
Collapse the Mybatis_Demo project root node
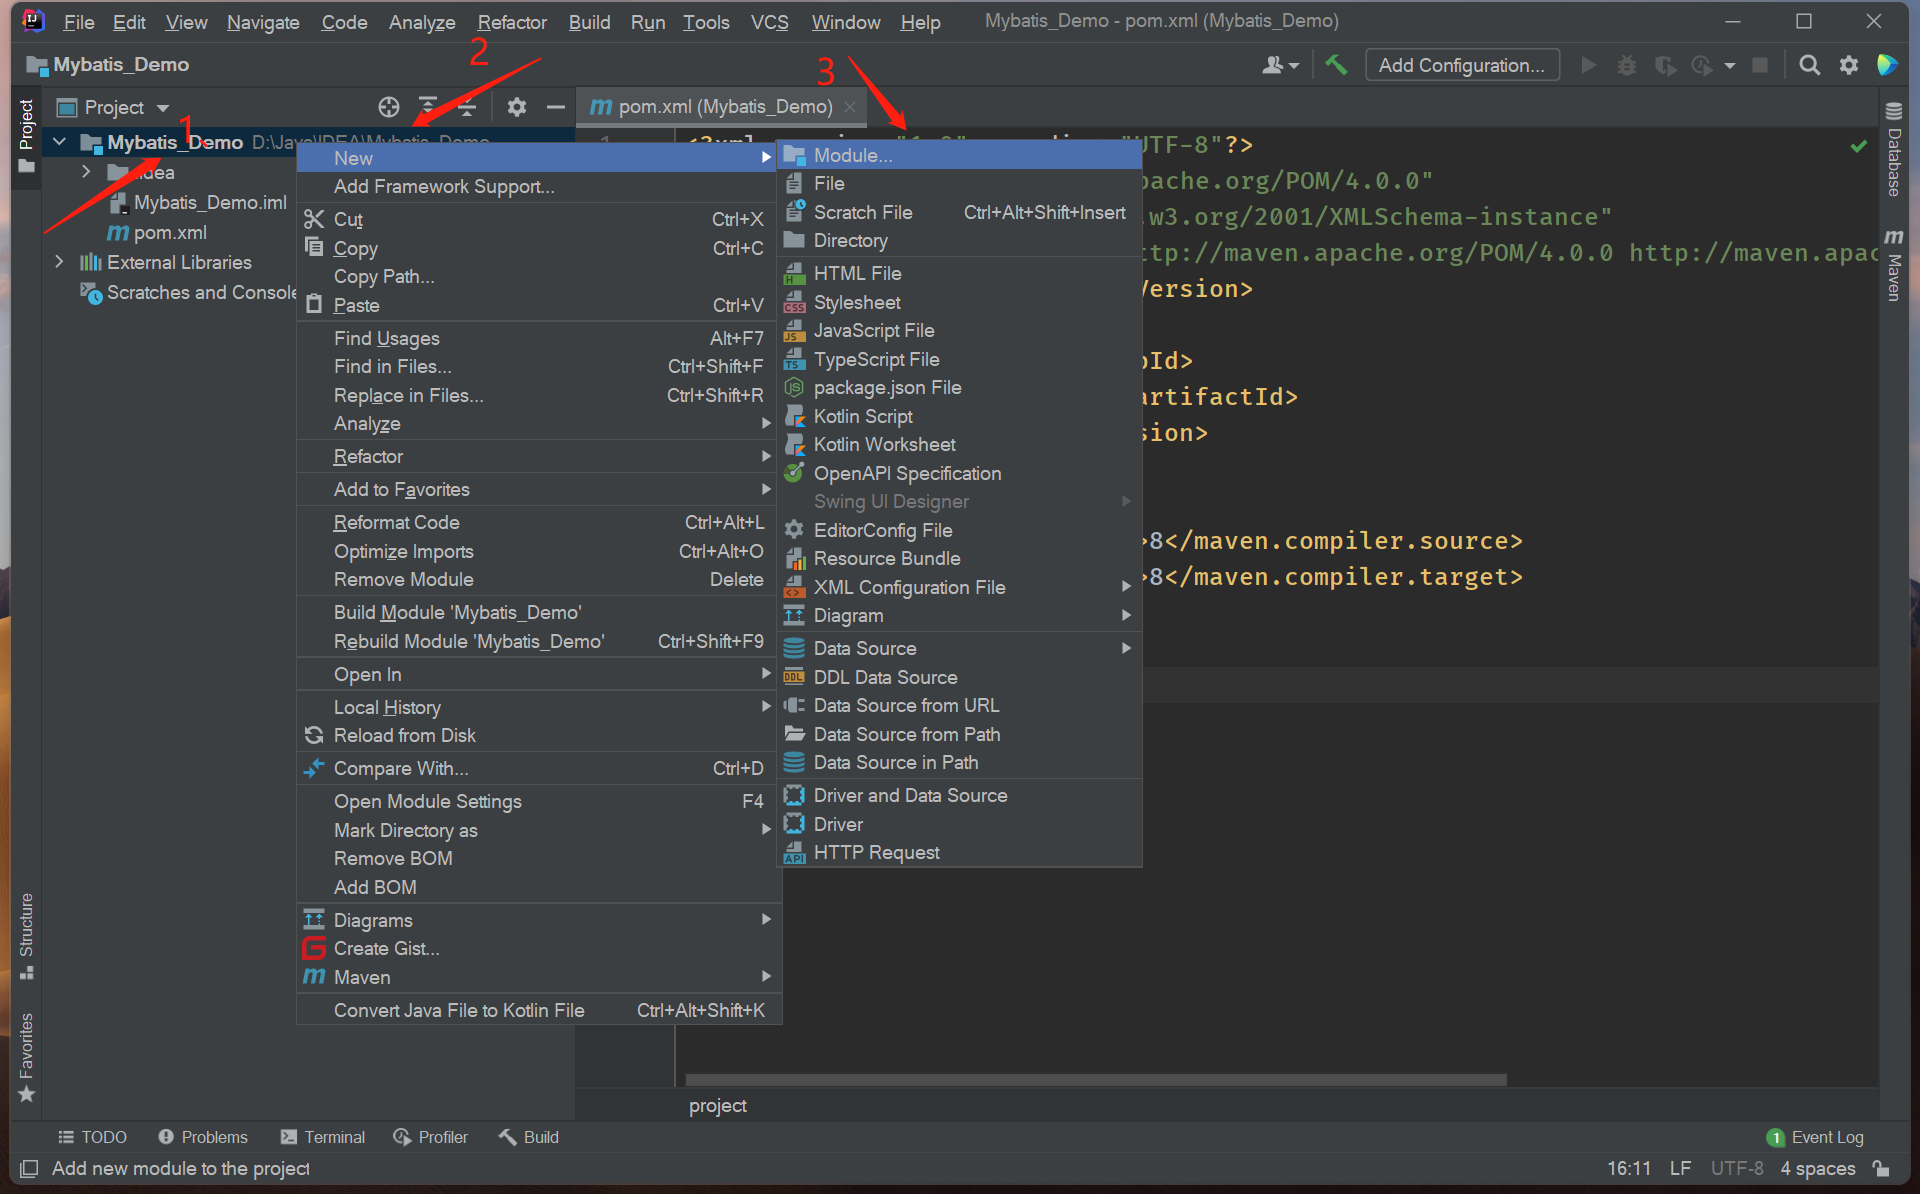[59, 142]
